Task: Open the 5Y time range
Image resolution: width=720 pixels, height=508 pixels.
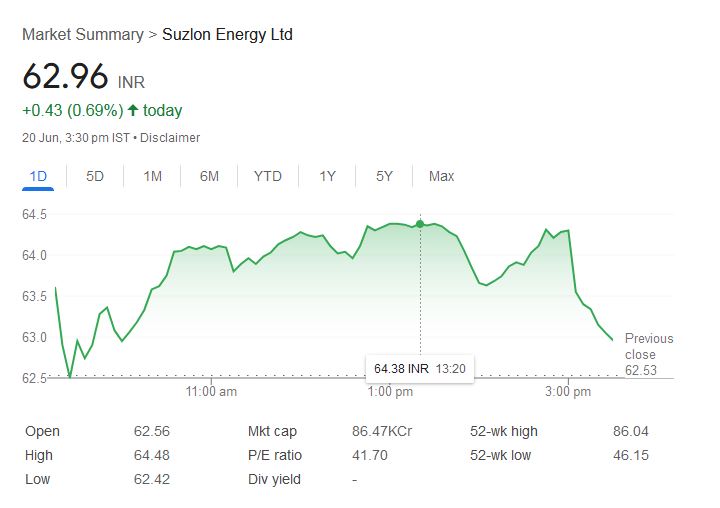Action: (384, 176)
